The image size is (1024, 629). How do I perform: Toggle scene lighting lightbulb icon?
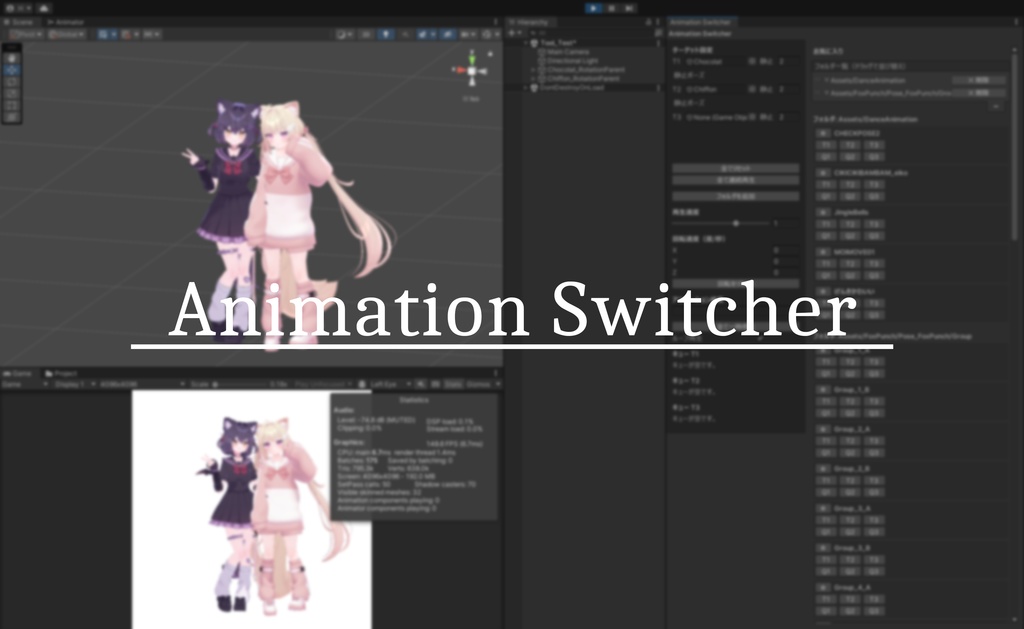[x=386, y=34]
